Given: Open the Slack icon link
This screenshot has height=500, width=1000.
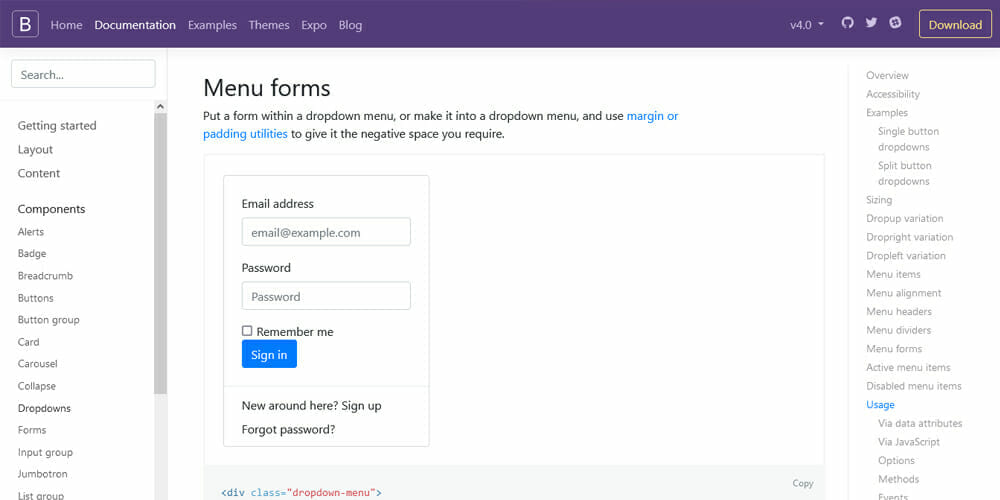Looking at the screenshot, I should click(x=895, y=24).
